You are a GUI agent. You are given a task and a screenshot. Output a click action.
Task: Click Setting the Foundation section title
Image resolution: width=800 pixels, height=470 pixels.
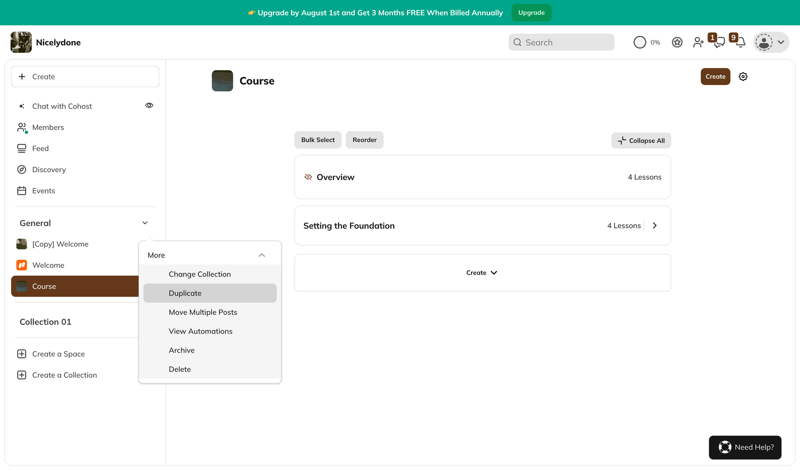pyautogui.click(x=349, y=226)
